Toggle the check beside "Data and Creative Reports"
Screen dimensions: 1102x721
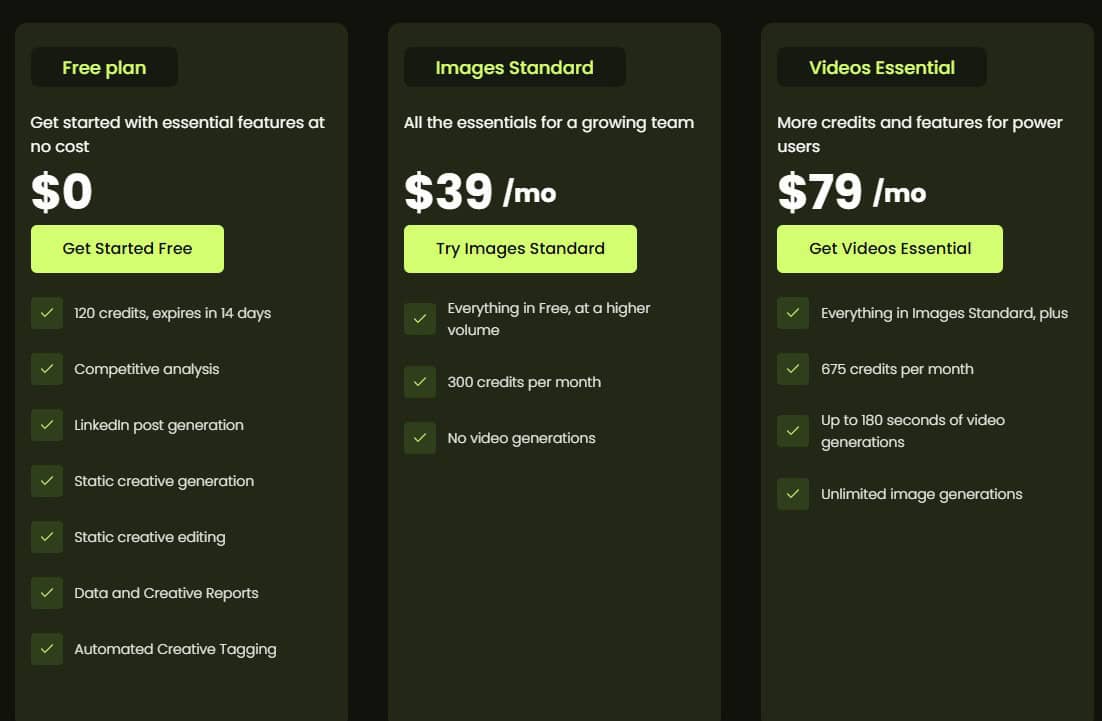47,593
